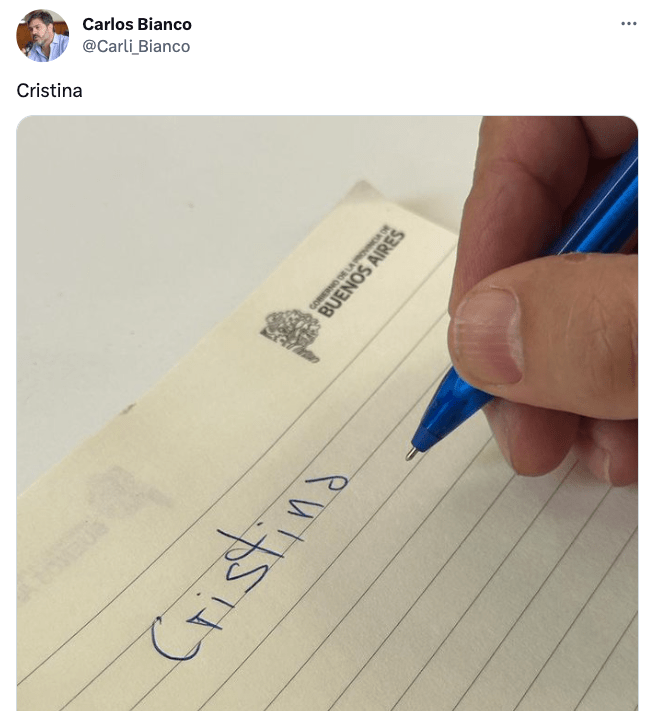
Task: Open Carlos Bianco's profile avatar
Action: 43,35
